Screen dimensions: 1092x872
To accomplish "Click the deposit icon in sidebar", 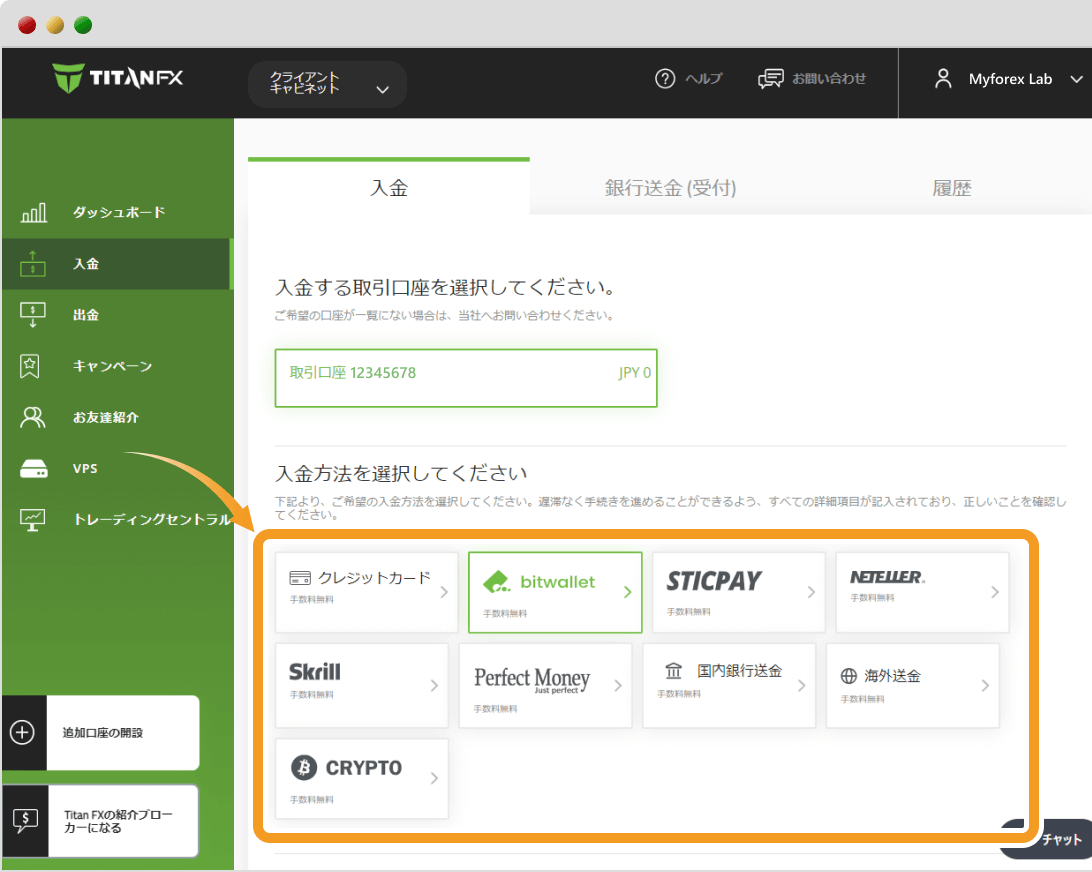I will pyautogui.click(x=33, y=263).
